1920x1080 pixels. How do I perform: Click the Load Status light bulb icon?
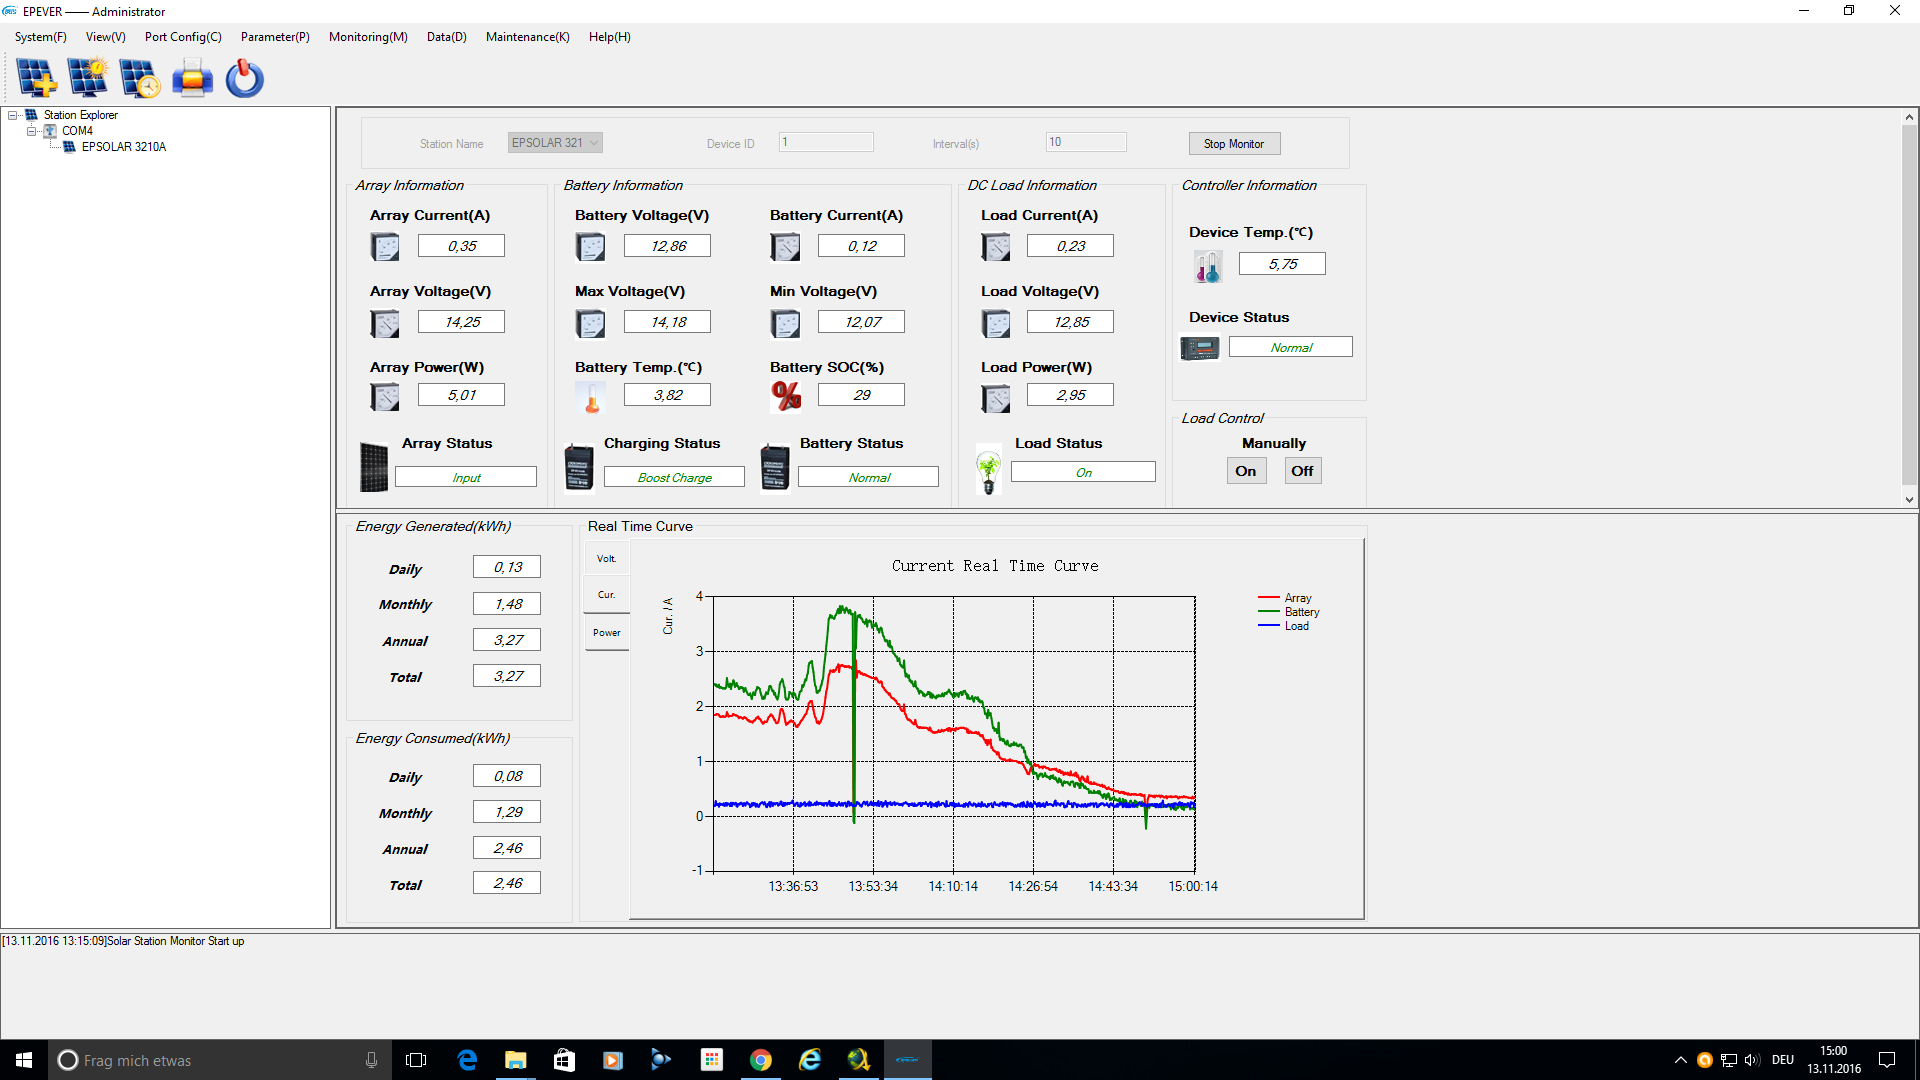pyautogui.click(x=988, y=471)
